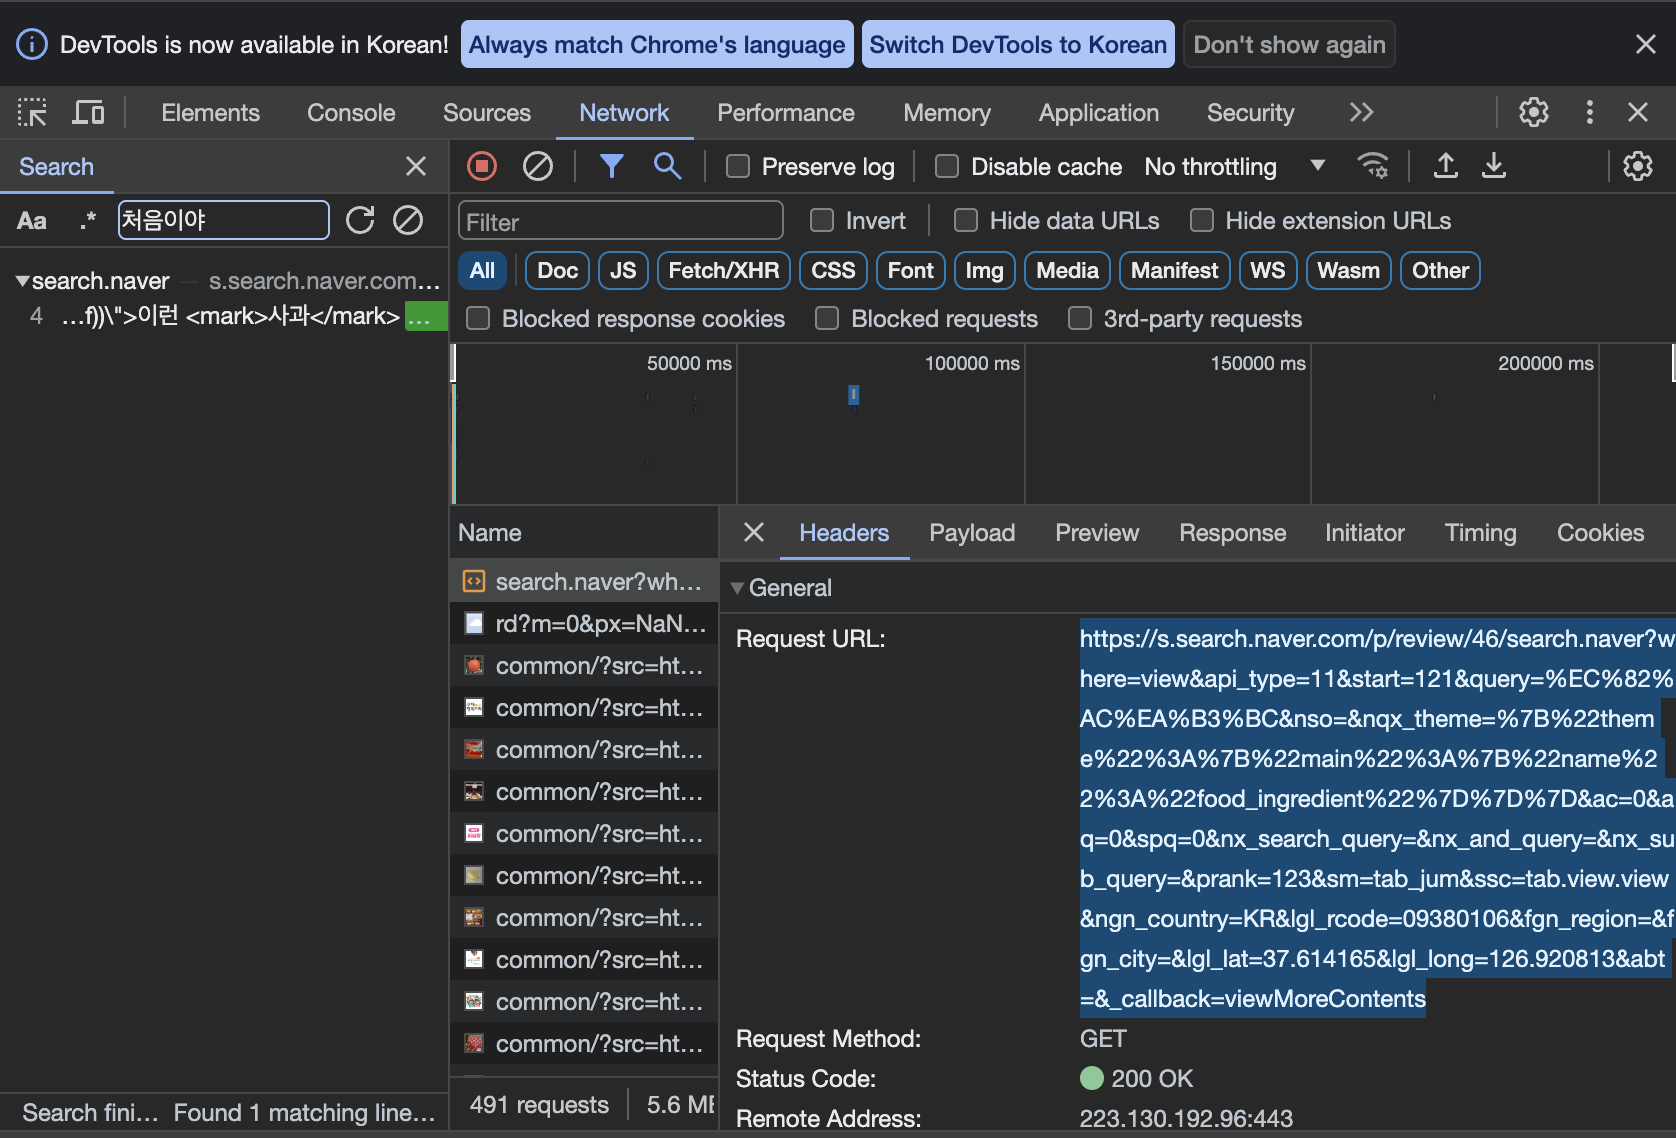Click Switch DevTools to Korean
Image resolution: width=1676 pixels, height=1138 pixels.
pyautogui.click(x=1018, y=44)
